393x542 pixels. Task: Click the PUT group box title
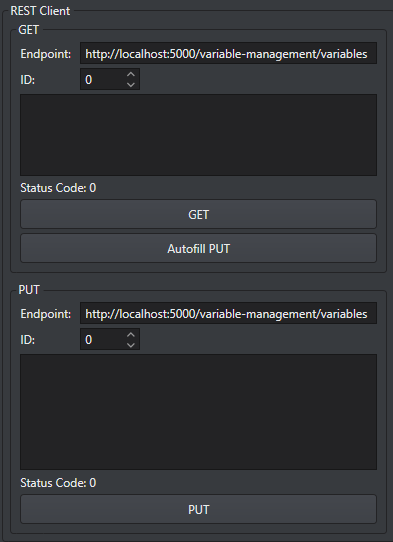click(29, 290)
